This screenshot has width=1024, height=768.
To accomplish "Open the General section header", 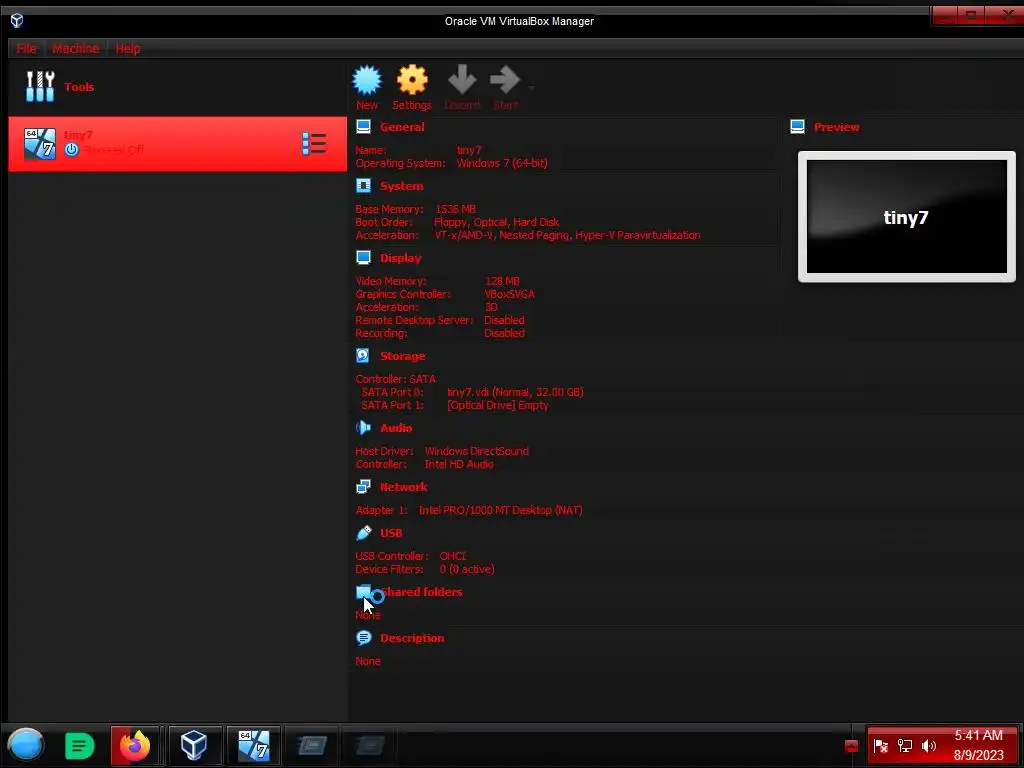I will tap(402, 127).
